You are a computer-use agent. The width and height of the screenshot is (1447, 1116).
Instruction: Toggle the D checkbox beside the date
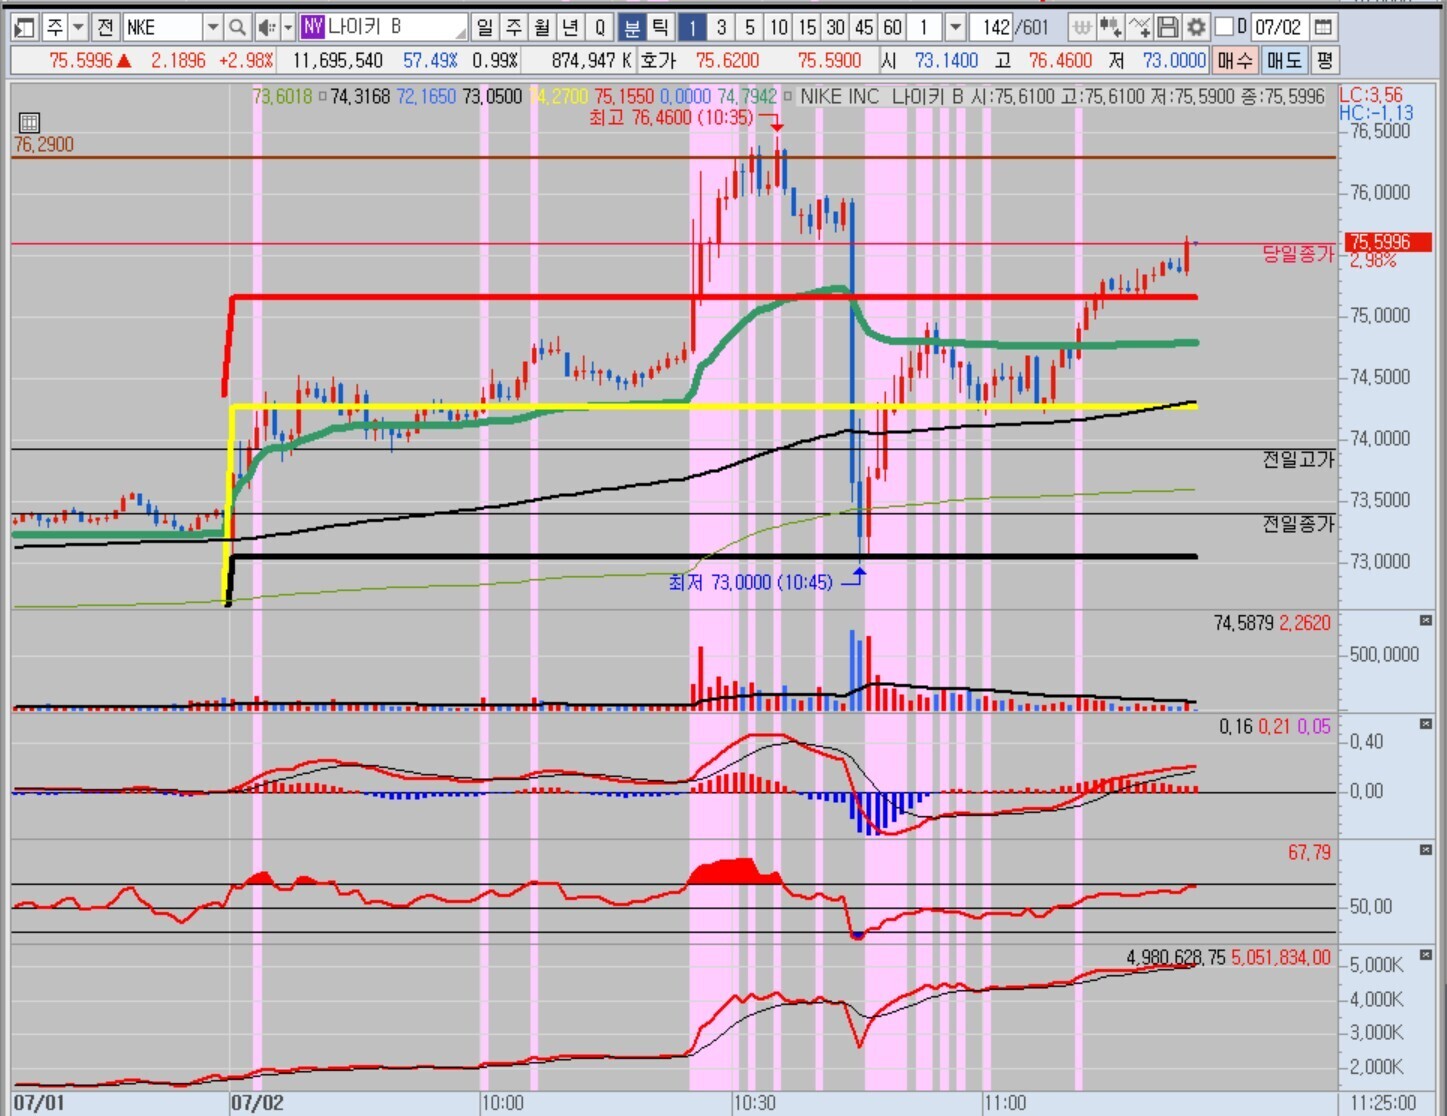(x=1224, y=27)
